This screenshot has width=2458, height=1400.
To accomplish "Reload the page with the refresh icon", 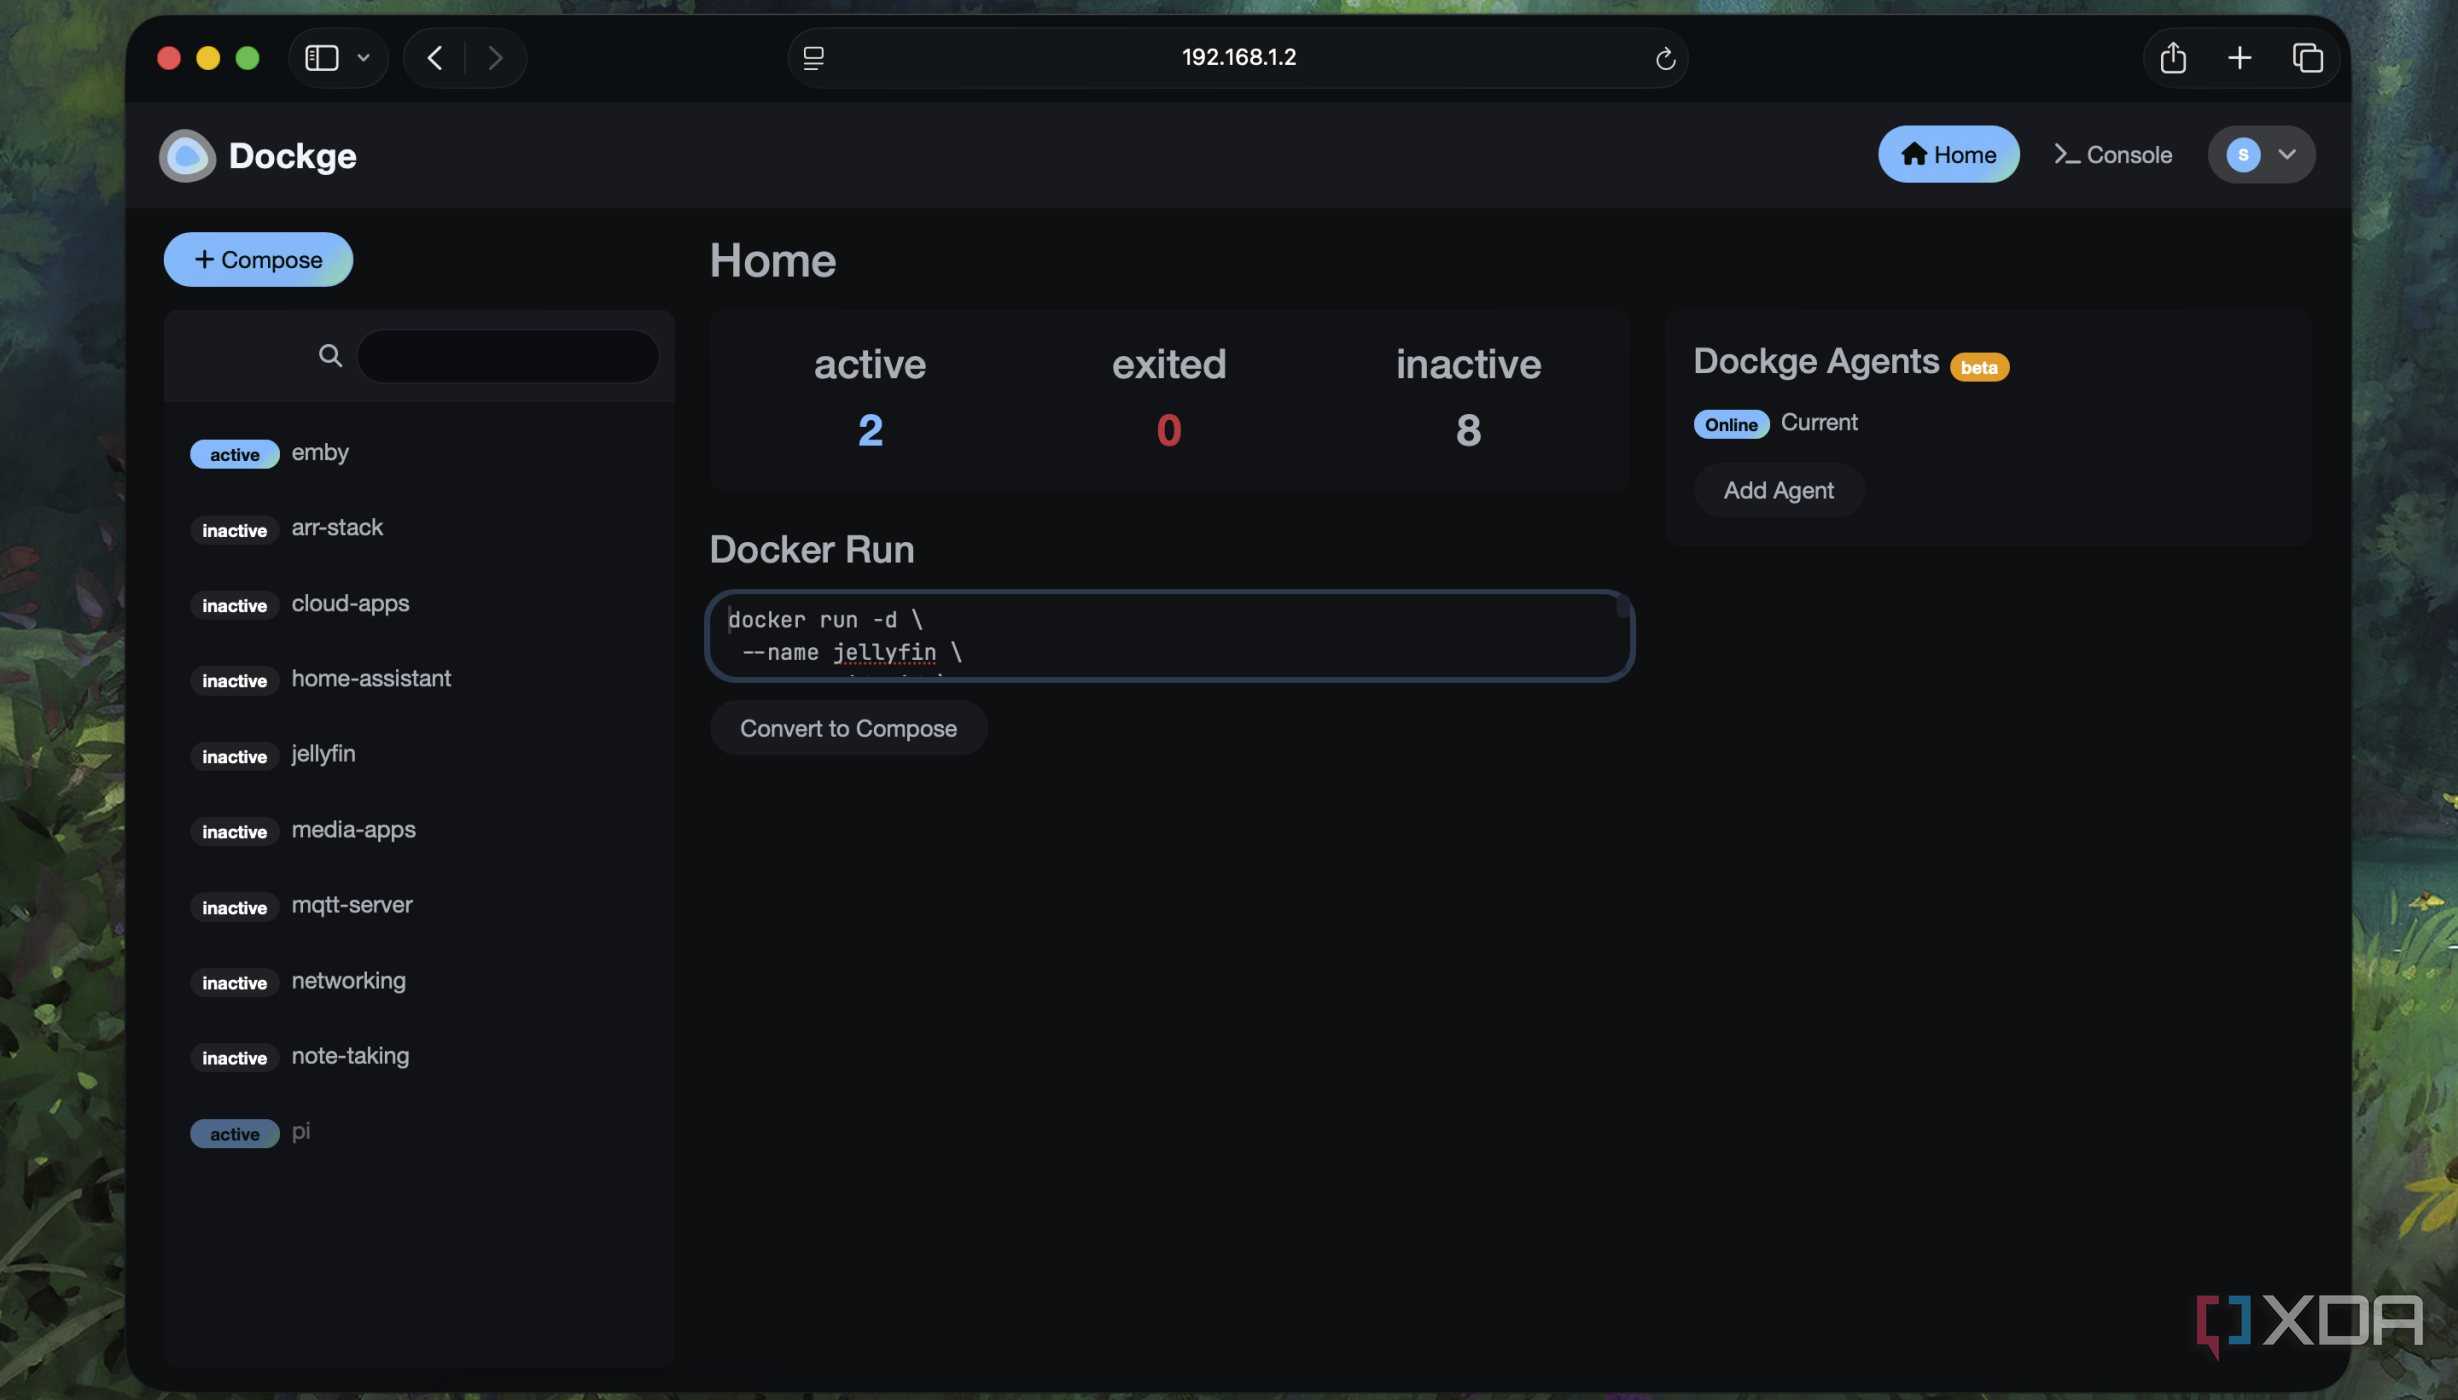I will pos(1665,59).
